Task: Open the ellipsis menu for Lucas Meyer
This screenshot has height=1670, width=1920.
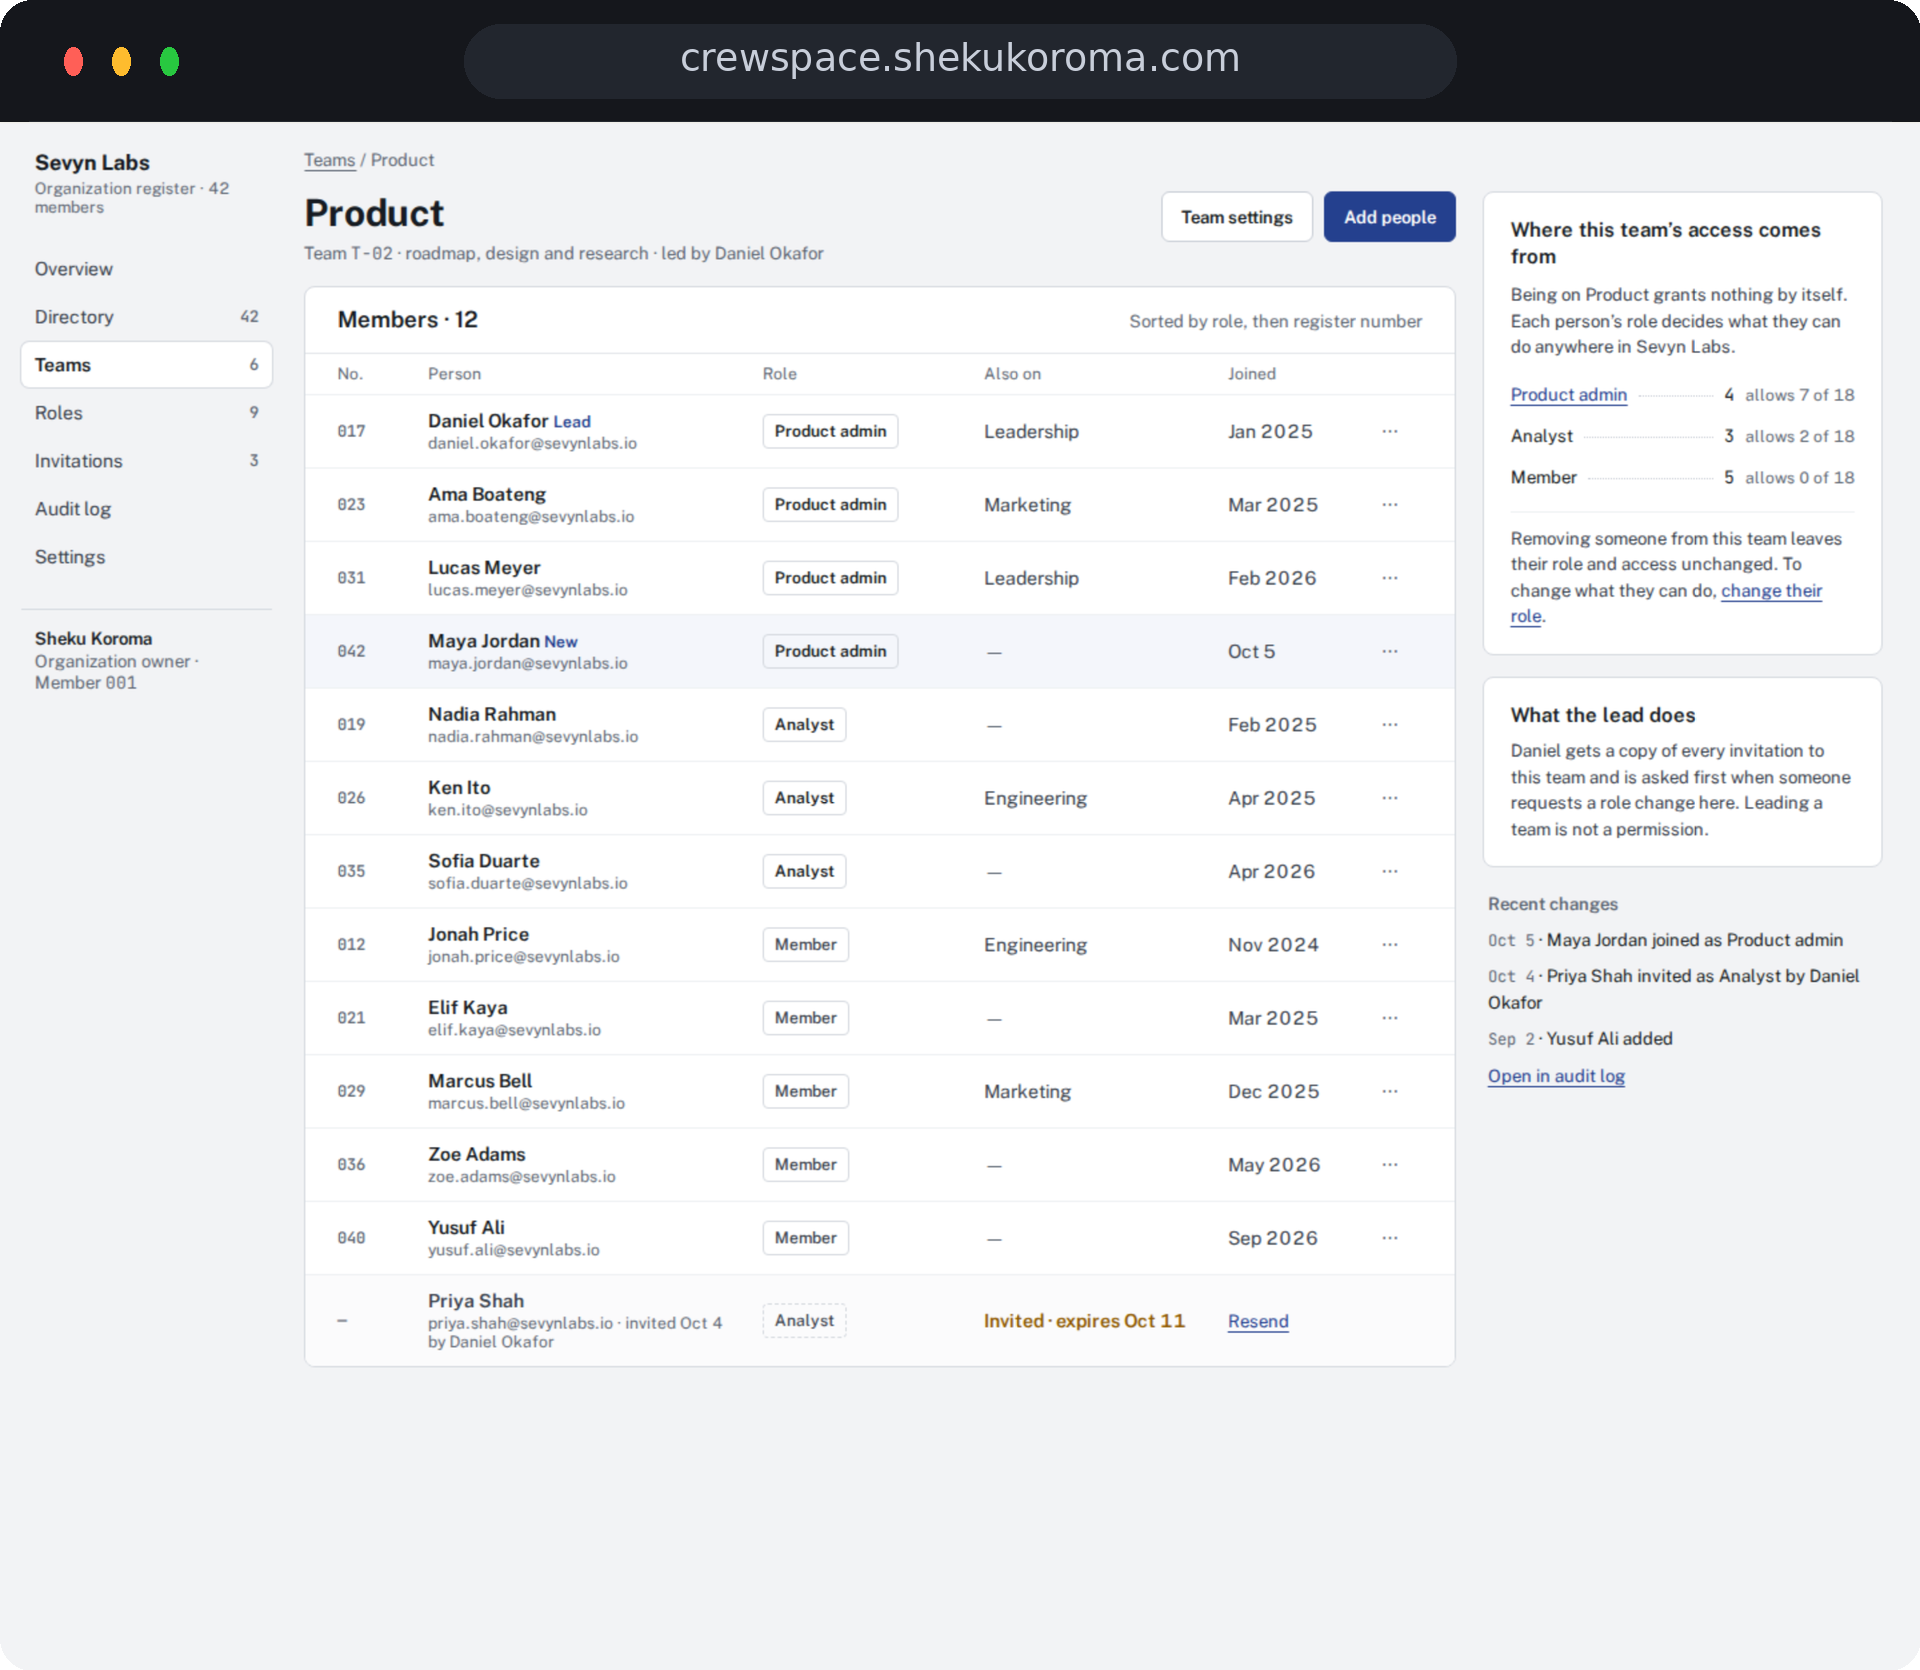Action: (x=1390, y=578)
